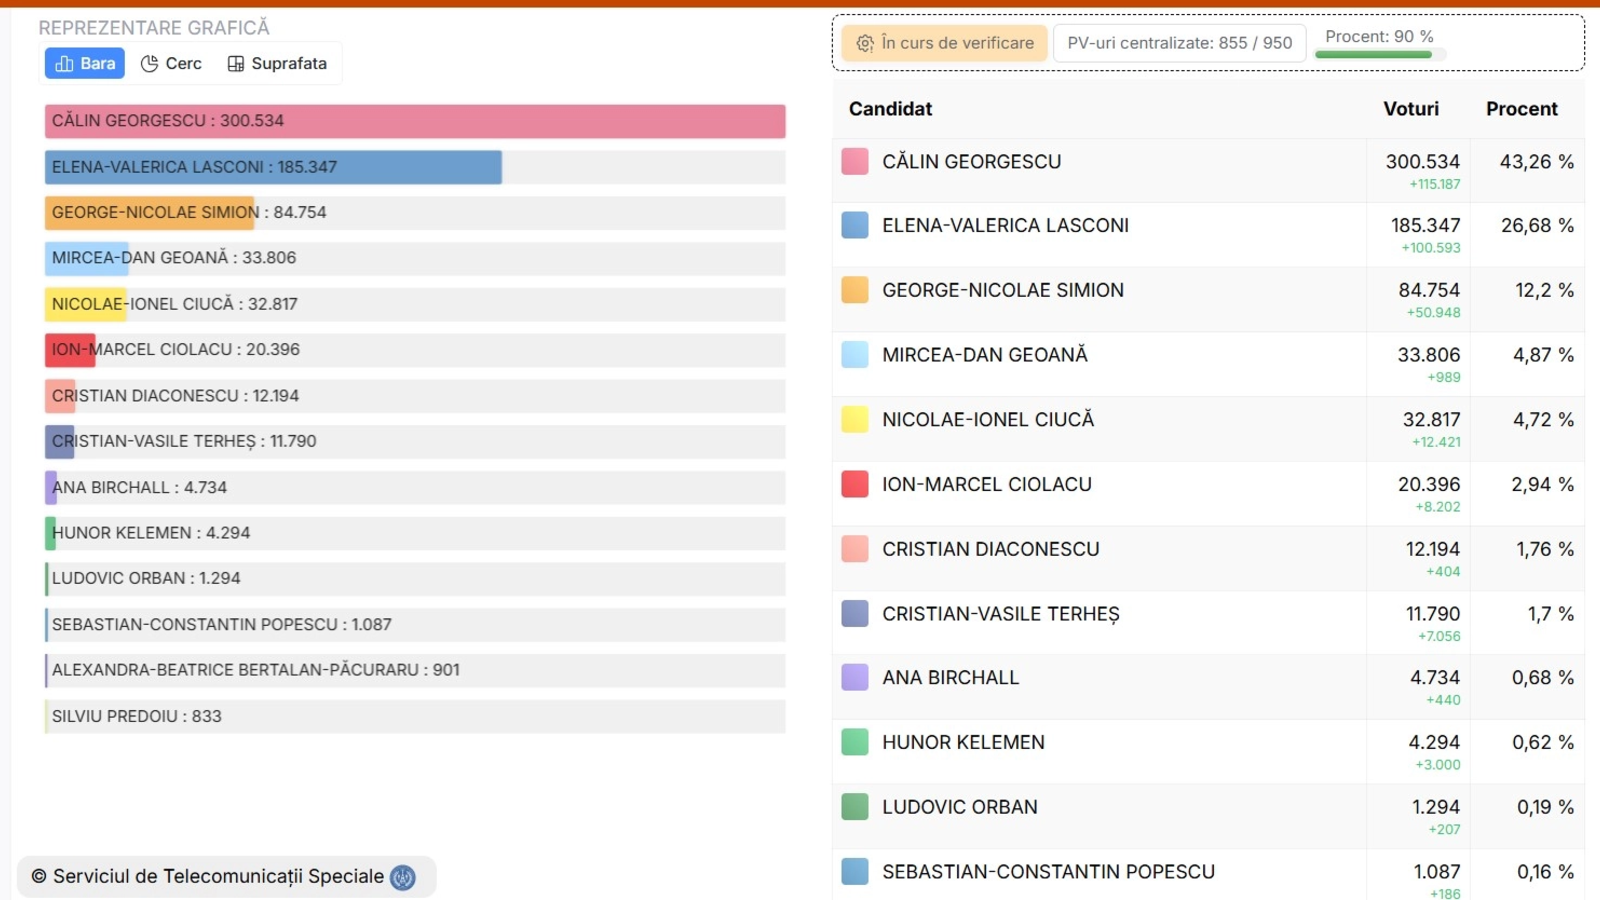Click the Călin Georgescu bar in chart
1600x900 pixels.
[x=414, y=121]
